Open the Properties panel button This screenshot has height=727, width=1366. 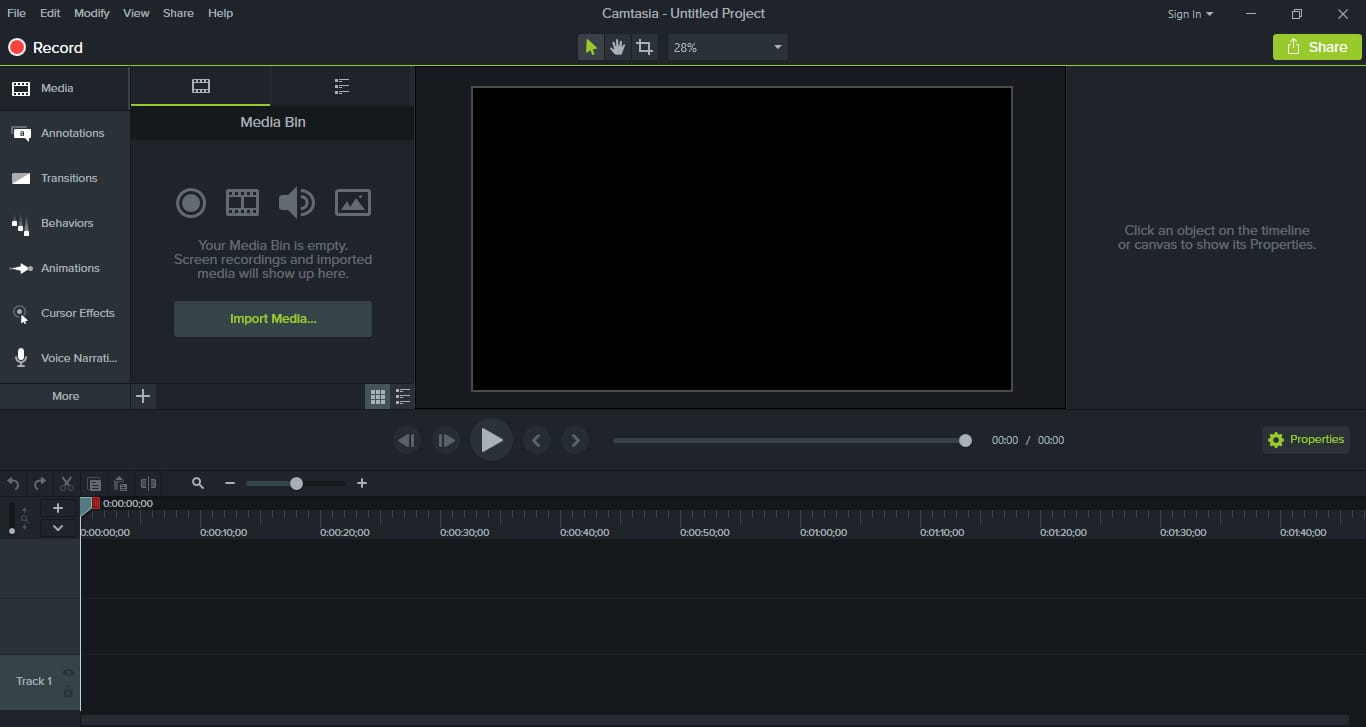[x=1306, y=440]
